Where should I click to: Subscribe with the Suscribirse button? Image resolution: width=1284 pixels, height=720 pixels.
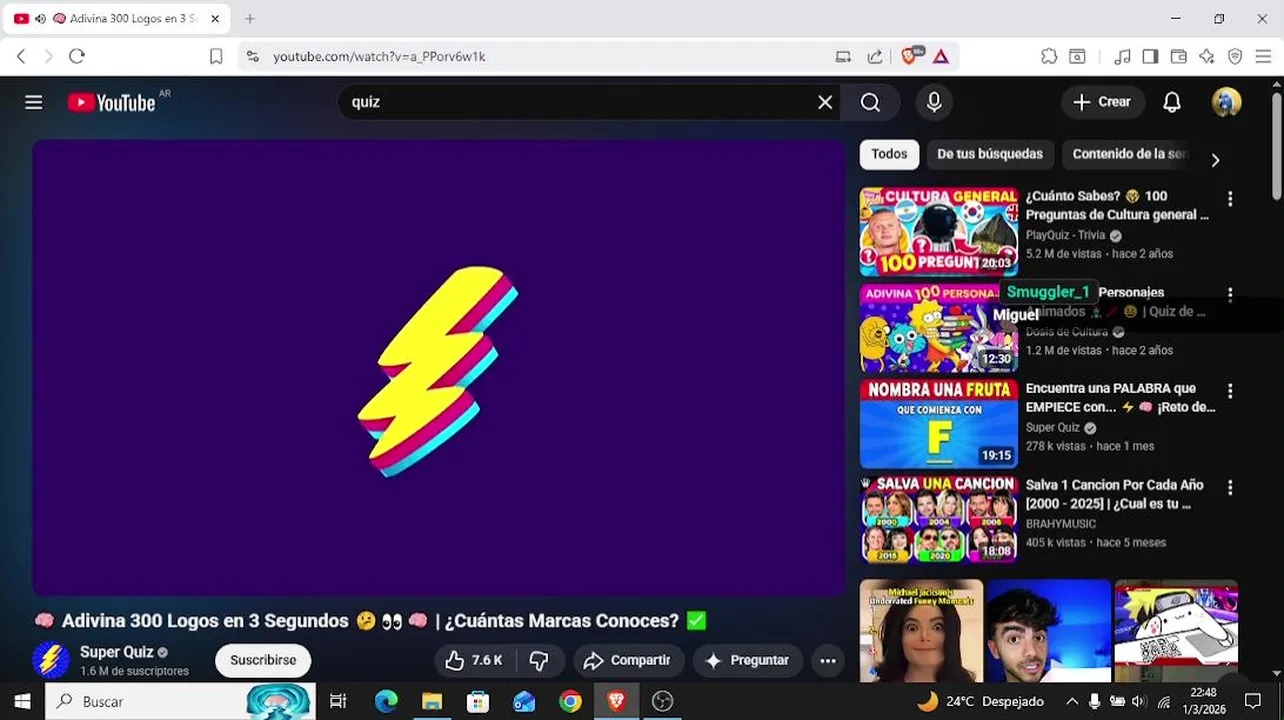click(x=263, y=660)
